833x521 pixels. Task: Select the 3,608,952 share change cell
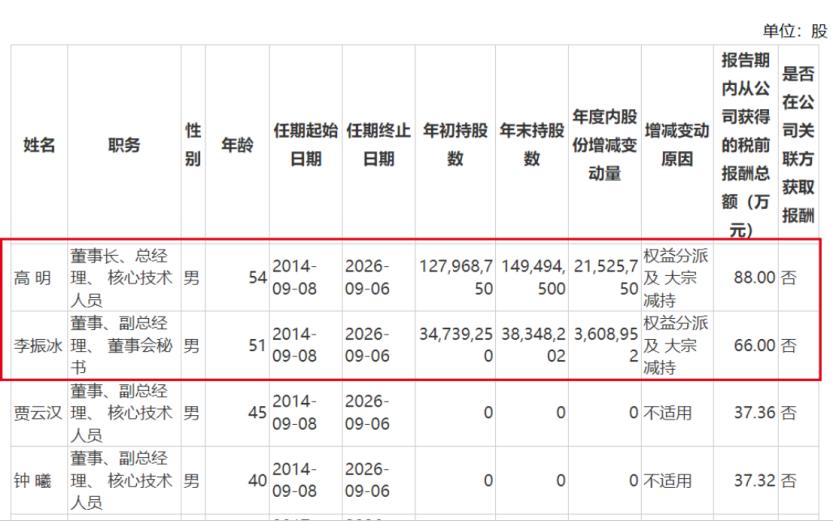click(x=604, y=346)
